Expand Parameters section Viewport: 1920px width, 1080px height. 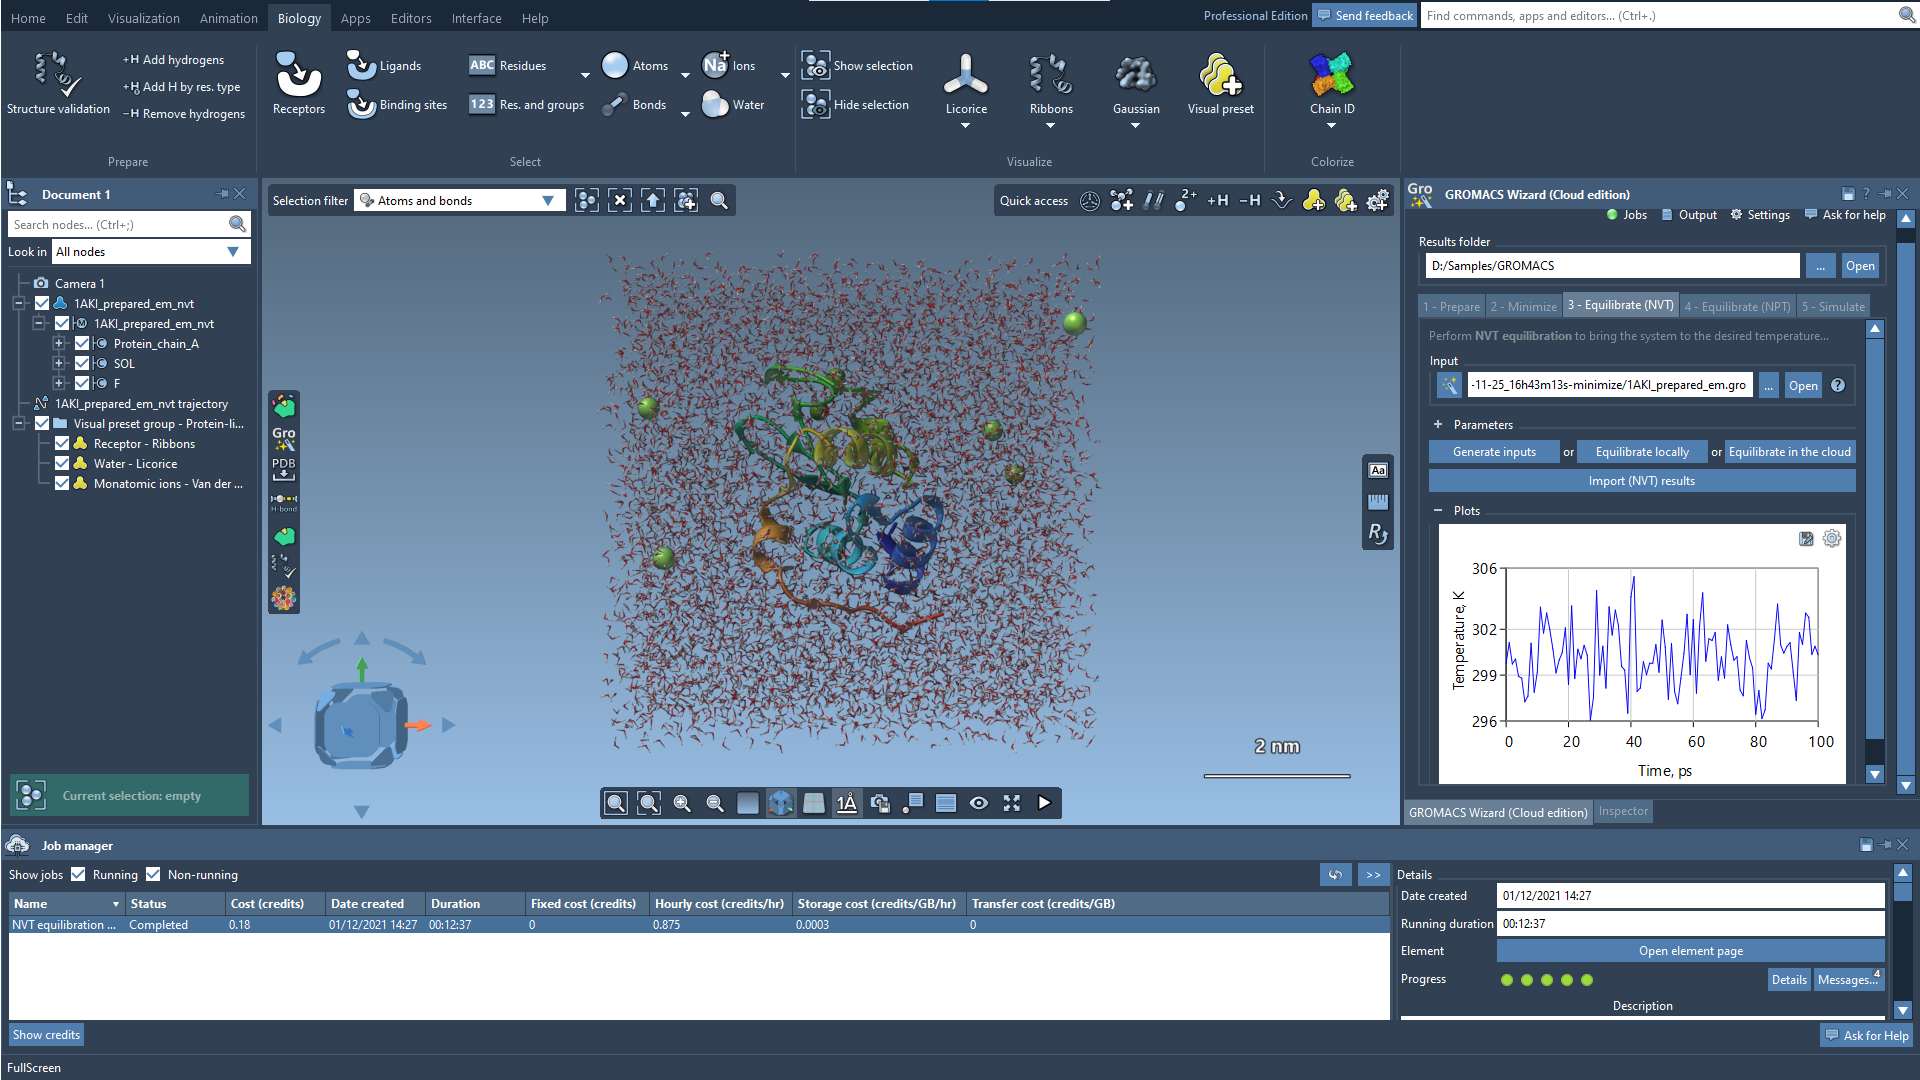click(1438, 425)
